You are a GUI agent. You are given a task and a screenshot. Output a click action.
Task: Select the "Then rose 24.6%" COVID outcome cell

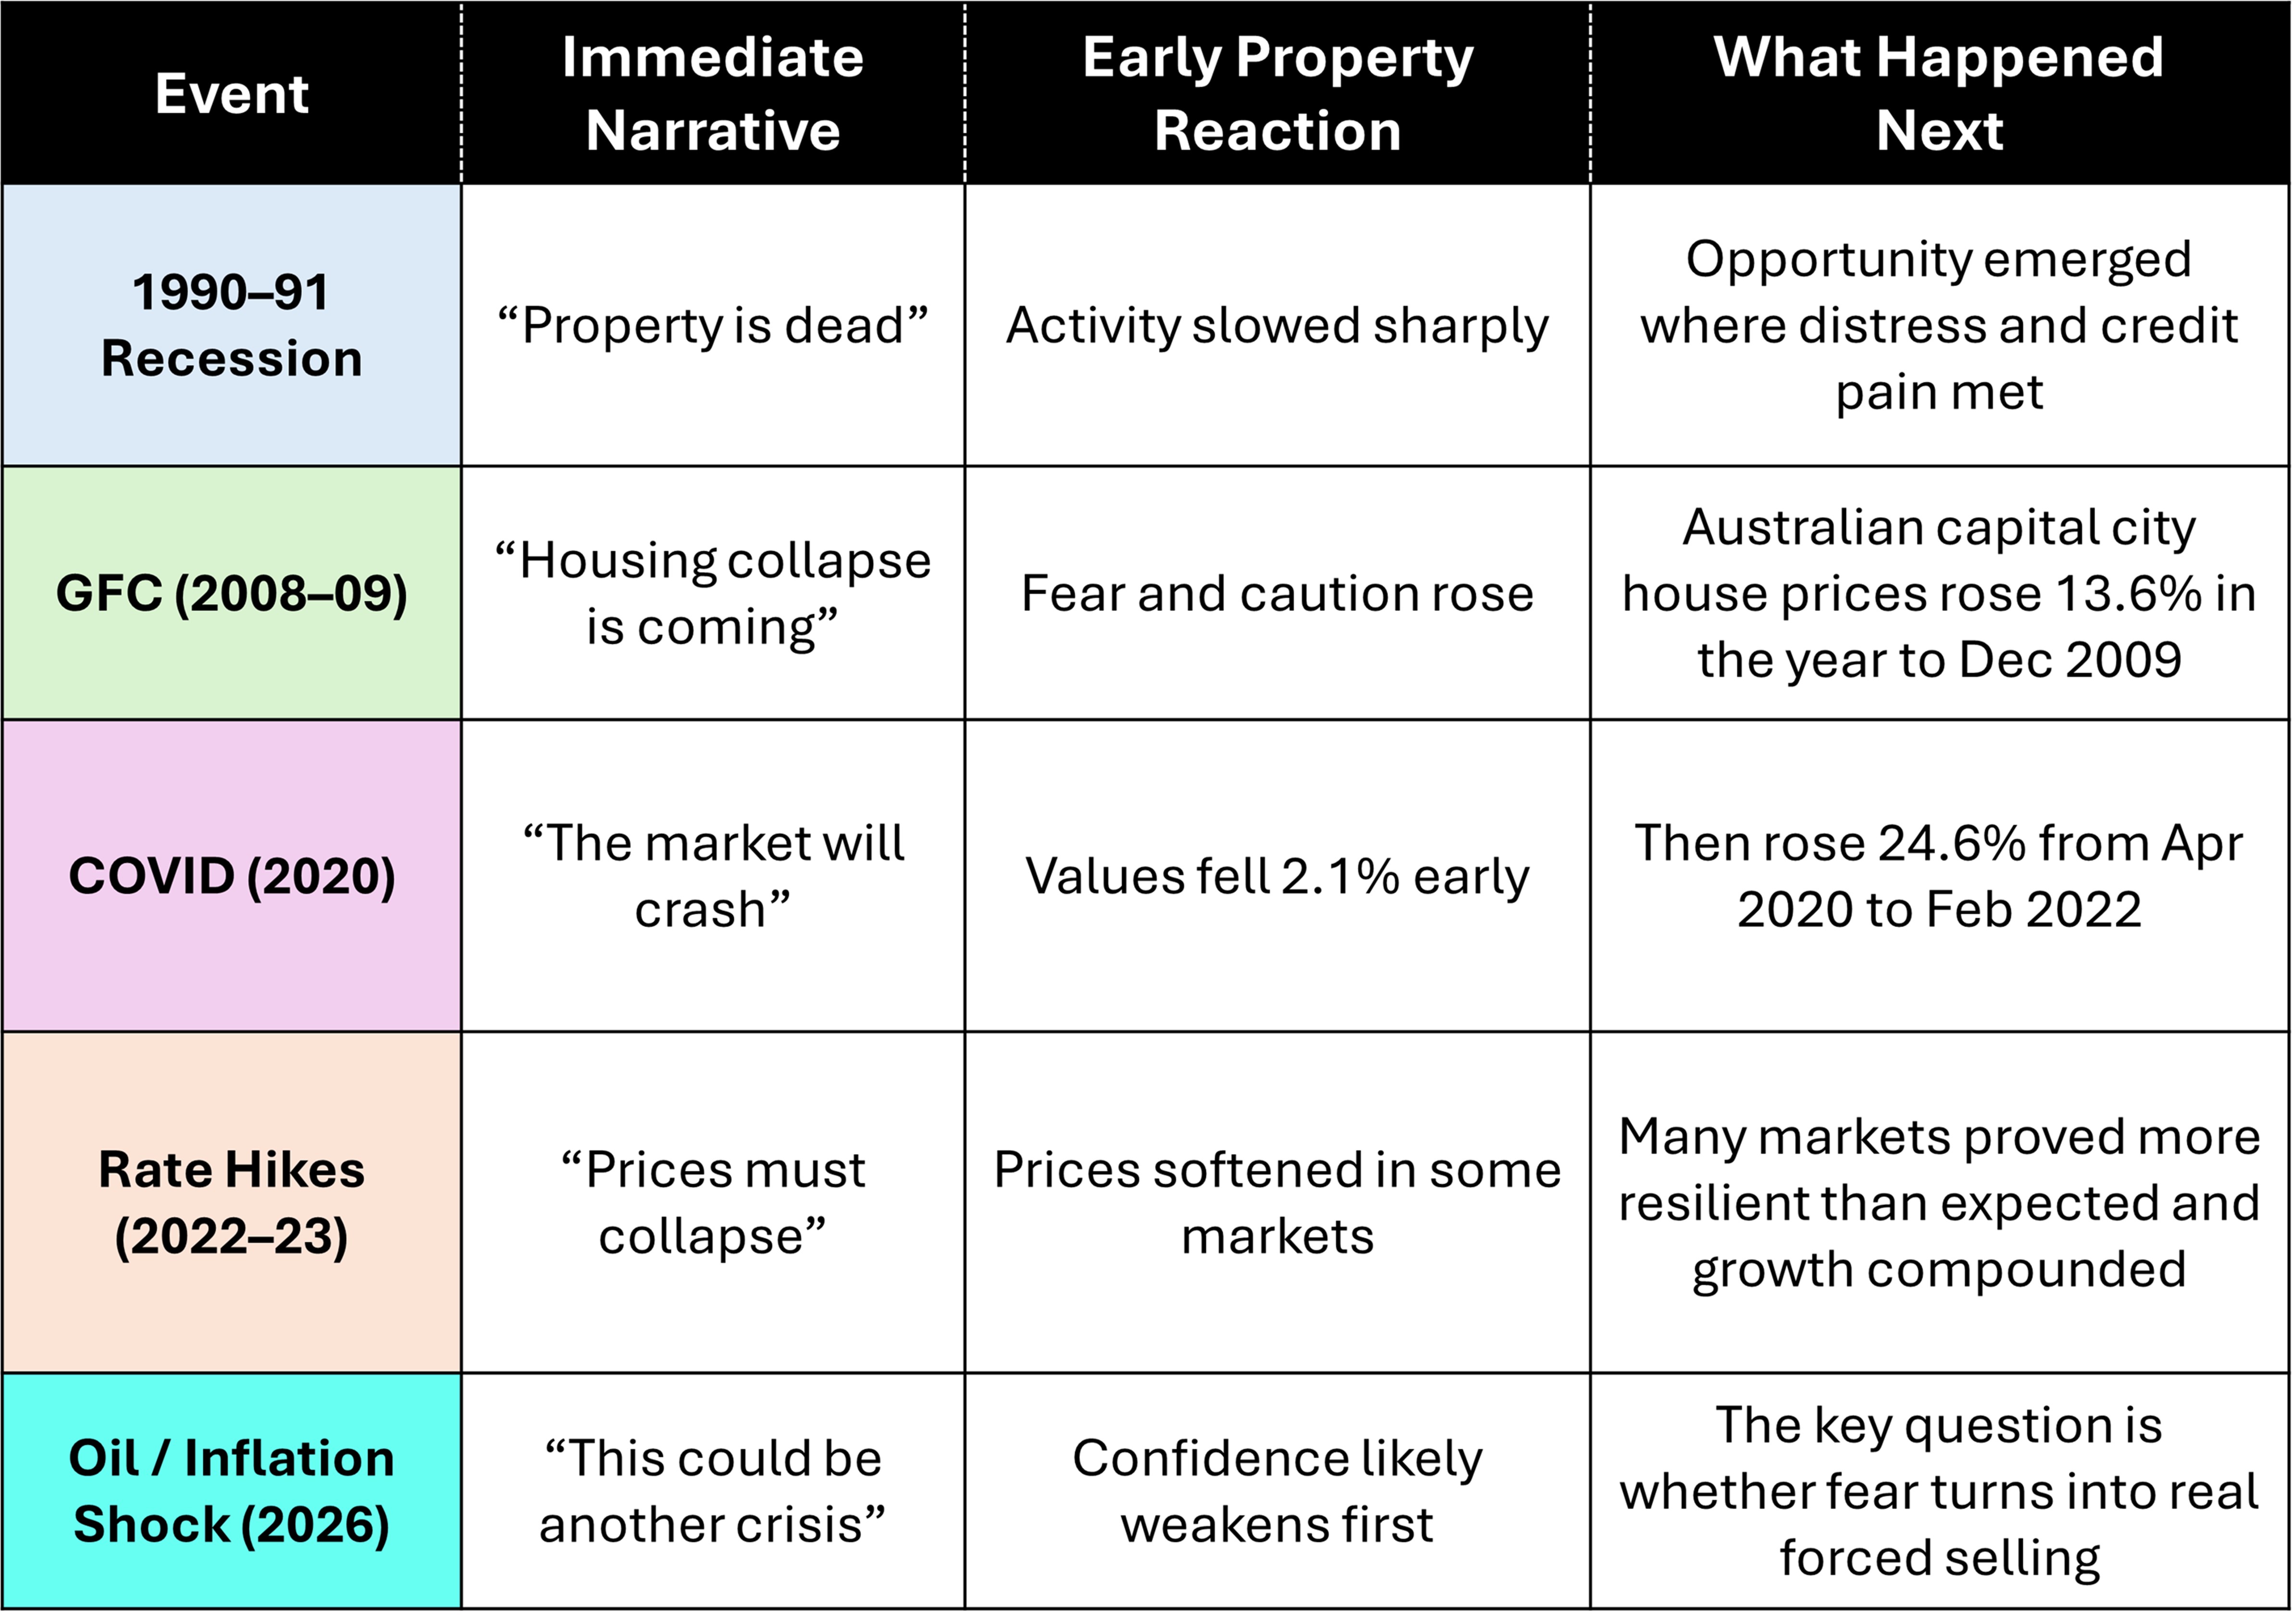pos(1938,876)
